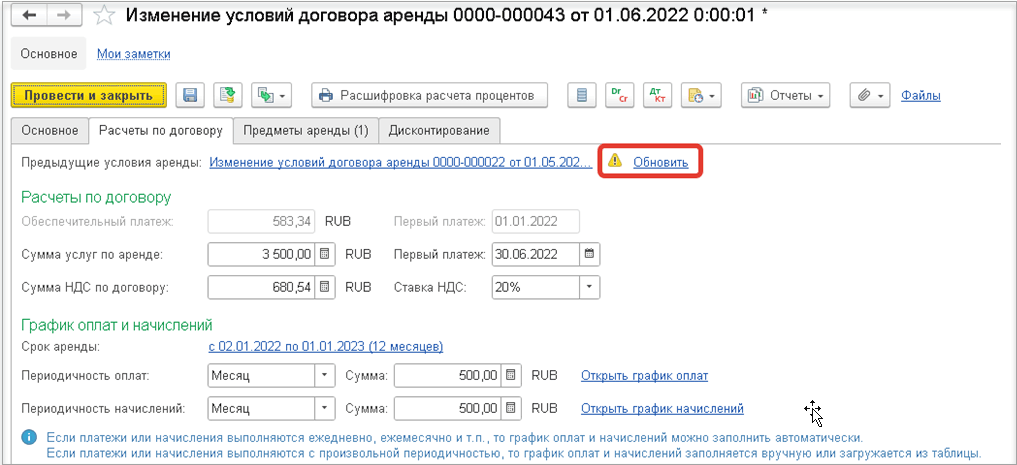Click the Обеспечительный платеж field 583,34

261,221
